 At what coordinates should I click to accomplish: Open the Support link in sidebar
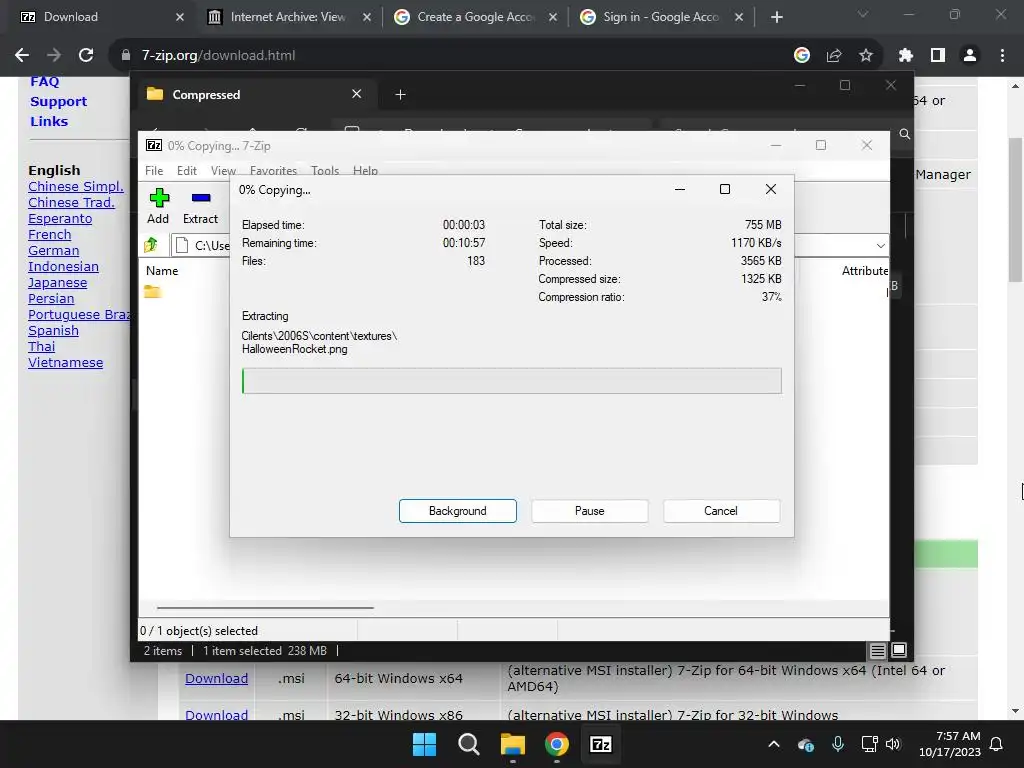click(58, 101)
